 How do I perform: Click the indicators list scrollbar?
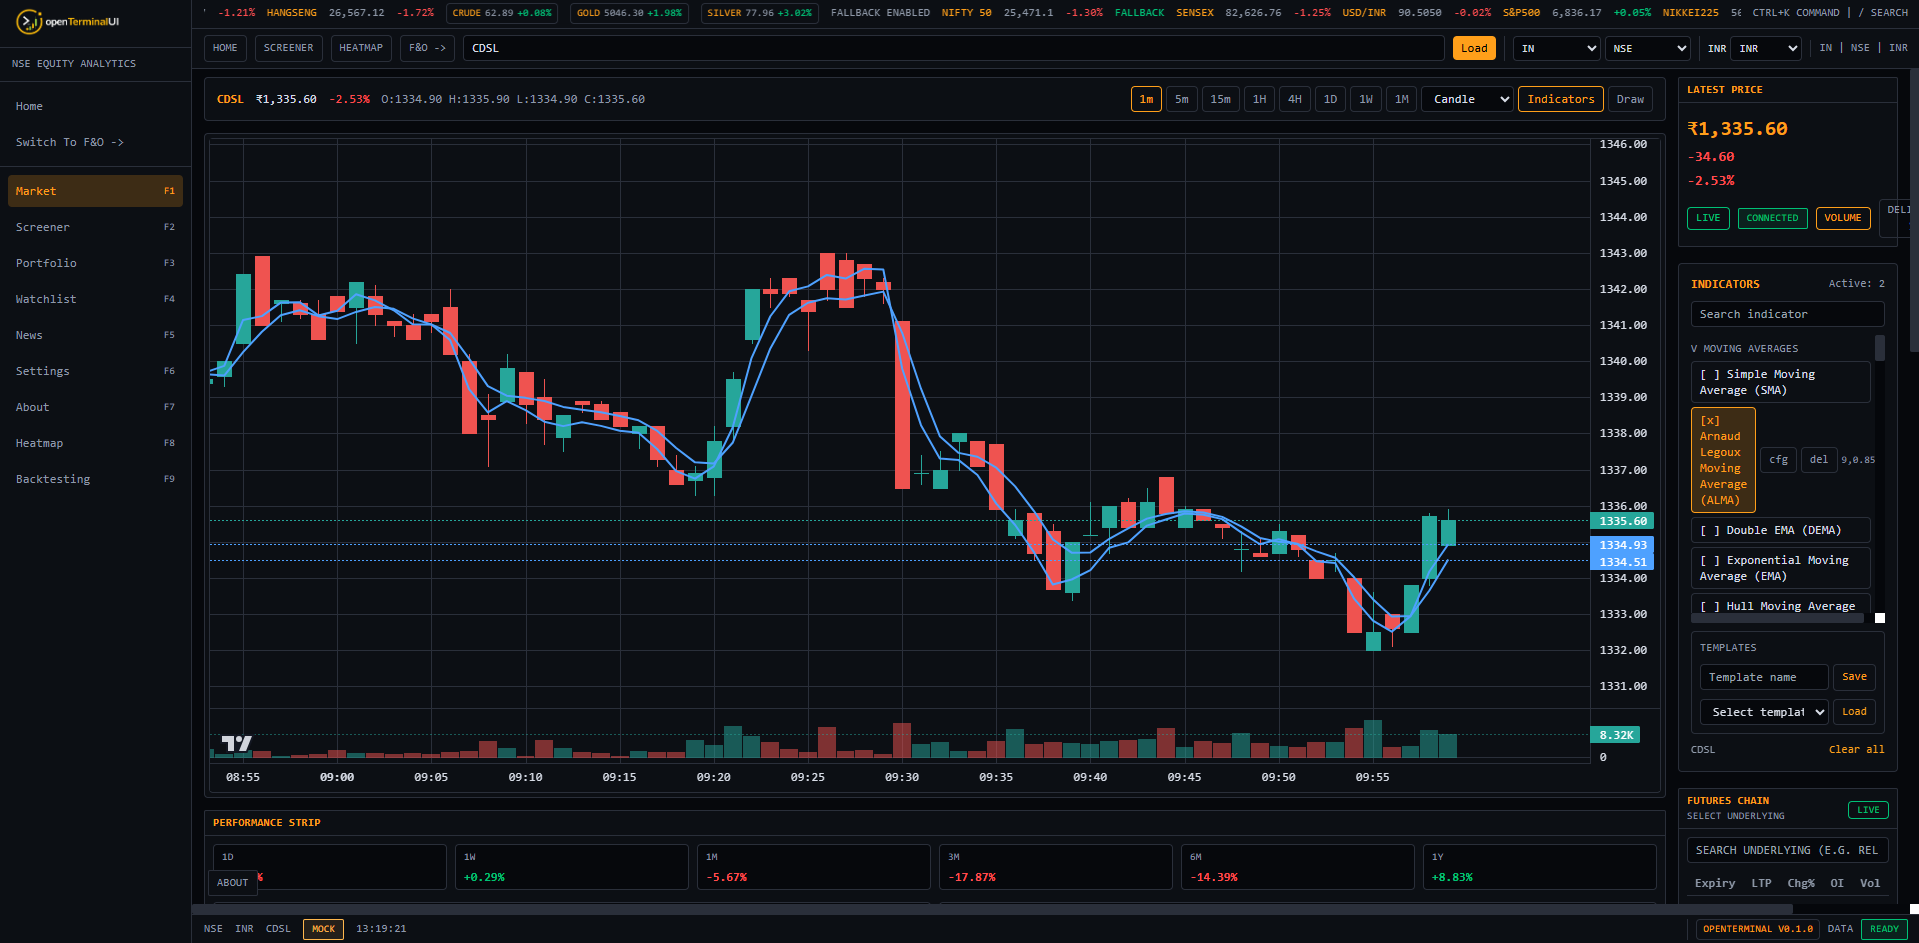tap(1879, 348)
